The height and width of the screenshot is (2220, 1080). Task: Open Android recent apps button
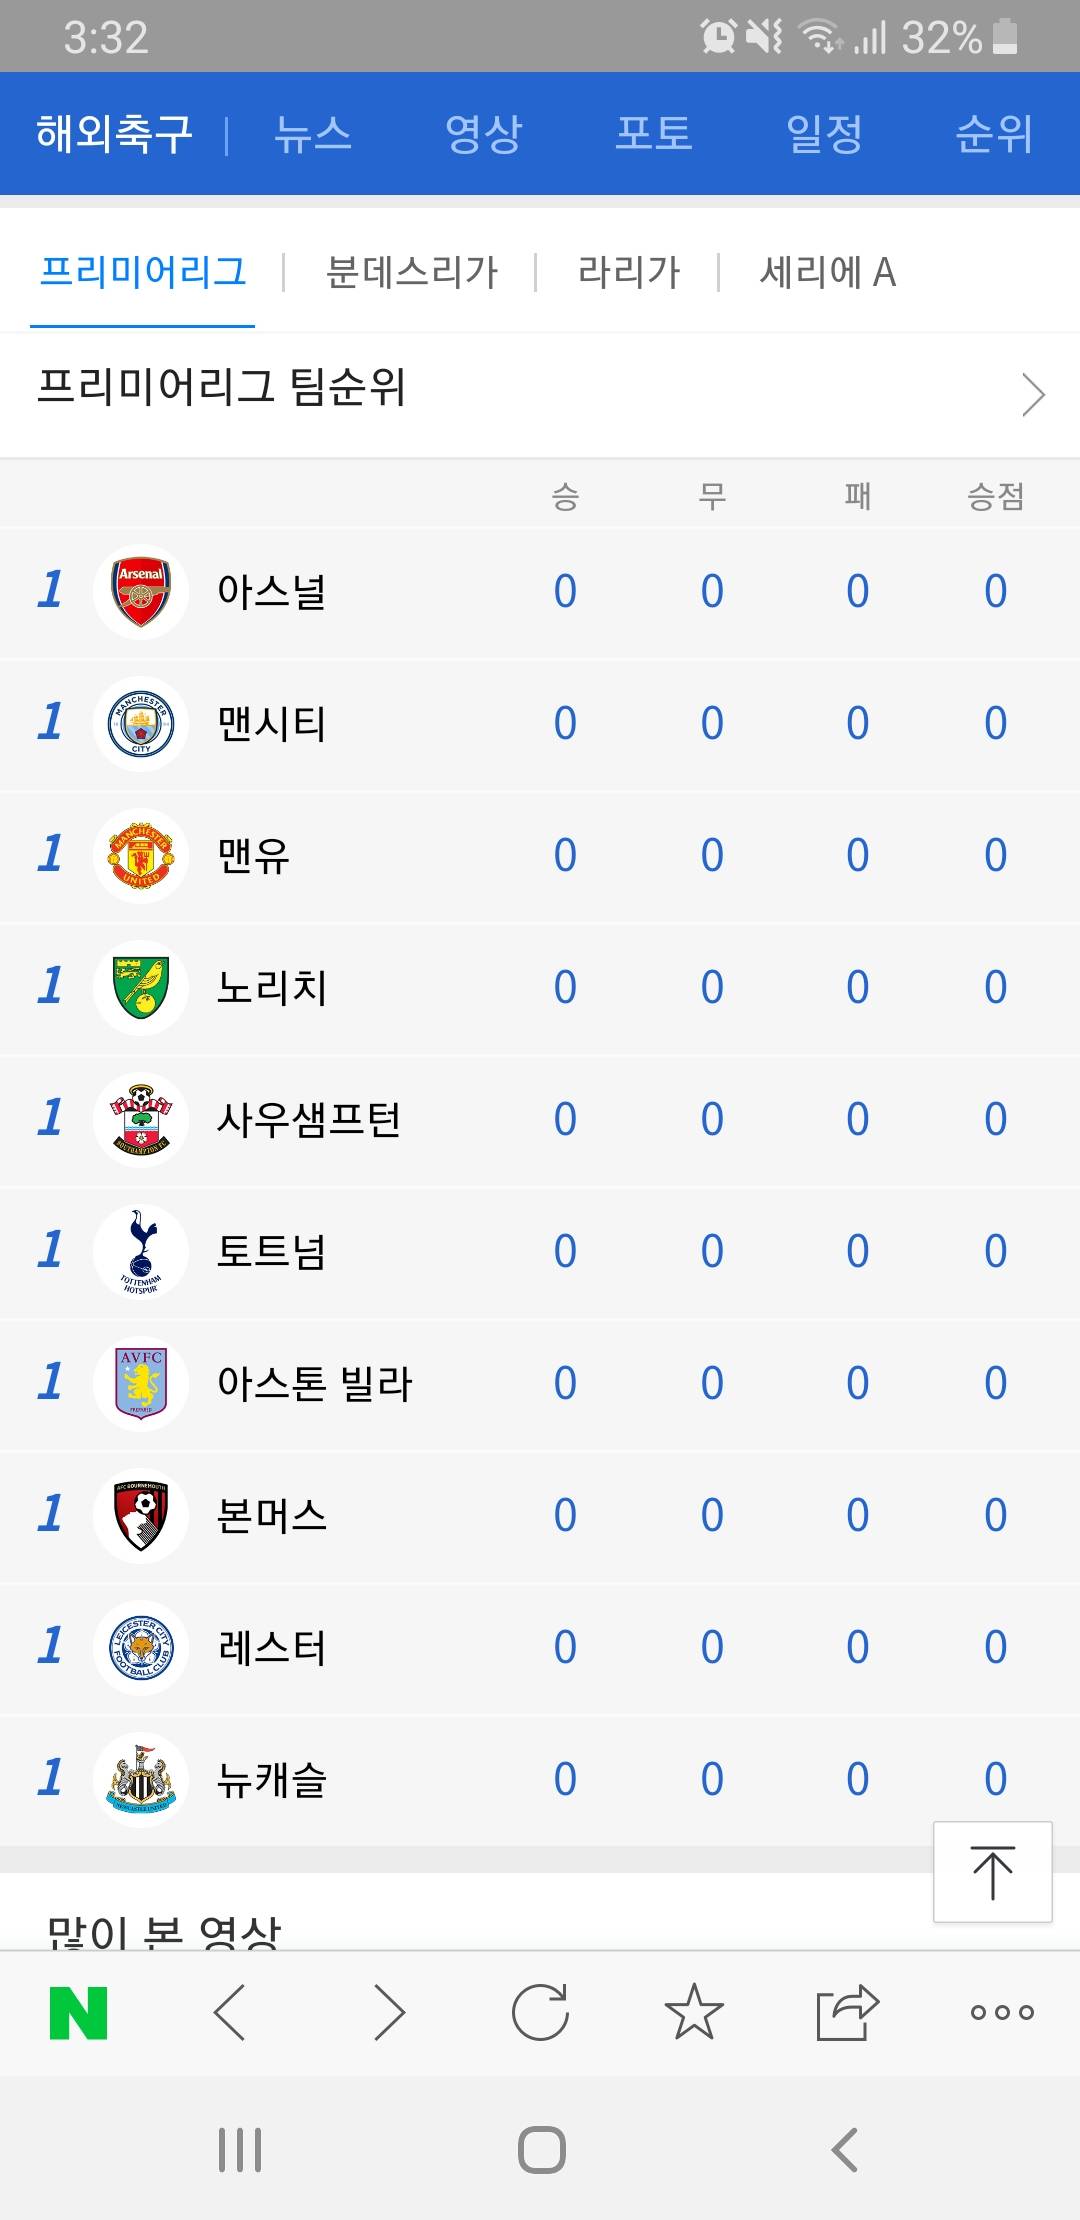pos(240,2149)
